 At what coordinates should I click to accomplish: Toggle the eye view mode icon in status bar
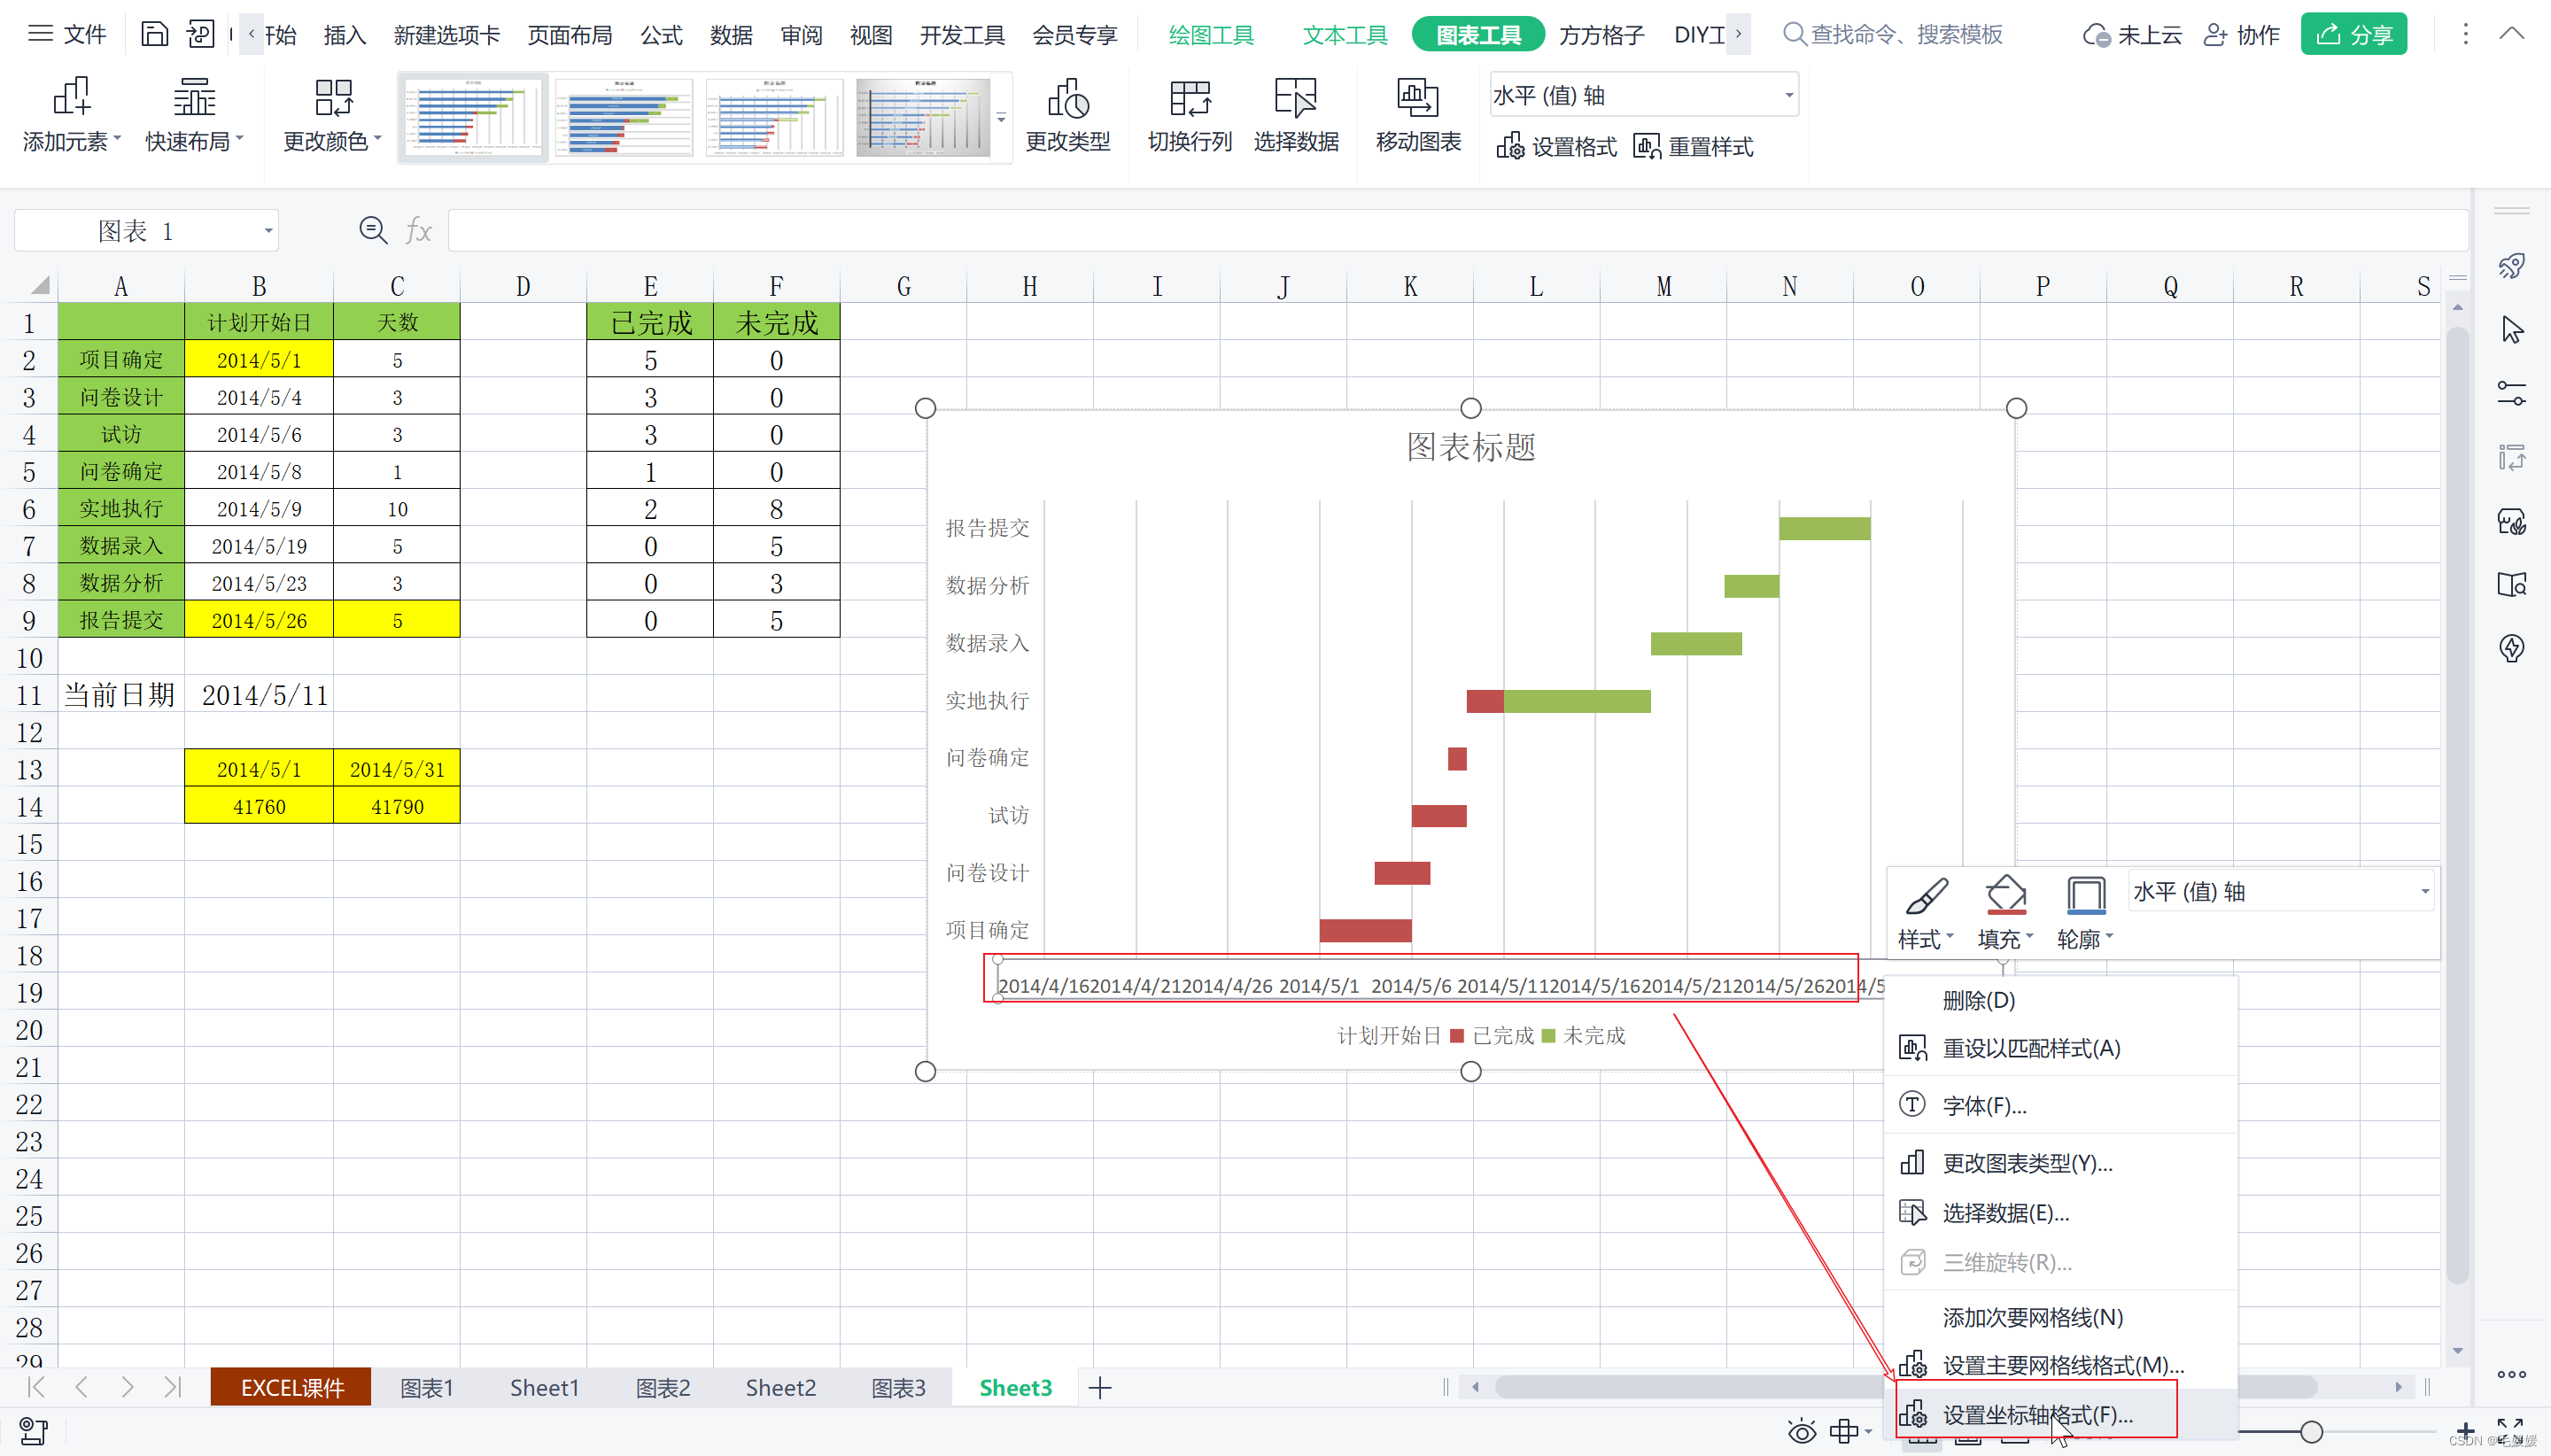[1802, 1432]
